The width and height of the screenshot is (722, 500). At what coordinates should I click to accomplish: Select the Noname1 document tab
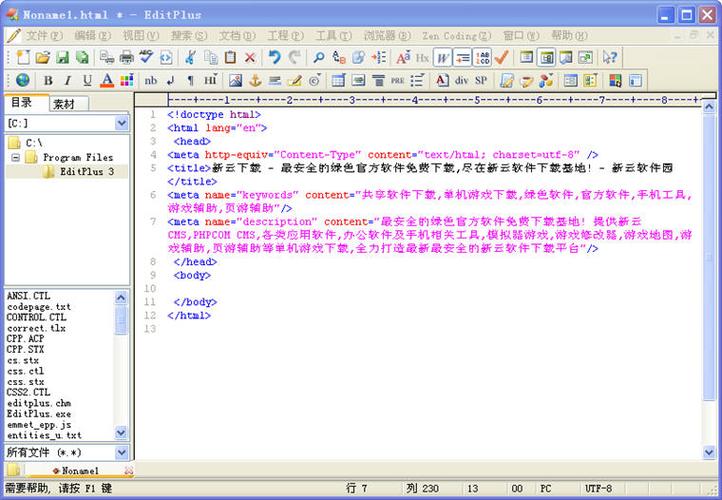point(79,470)
